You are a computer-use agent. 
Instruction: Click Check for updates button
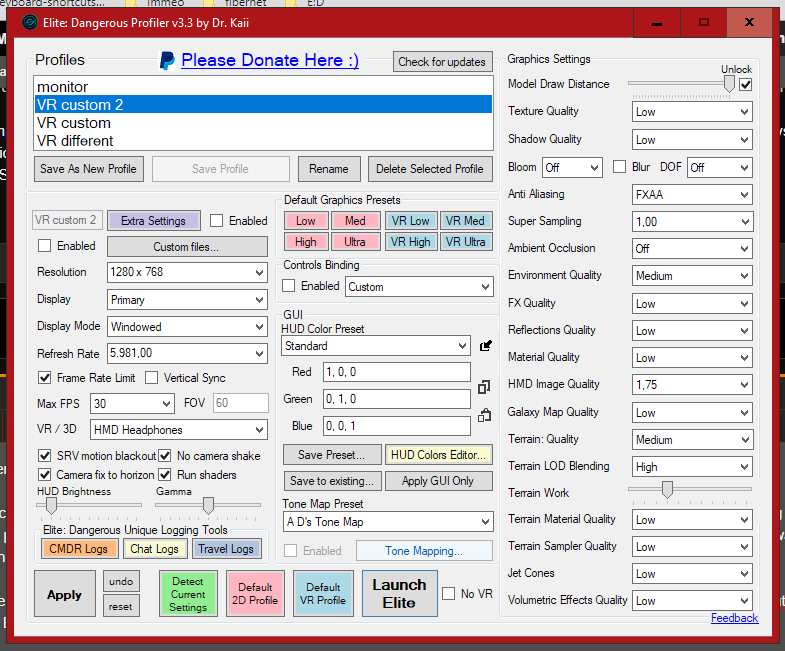[x=442, y=62]
